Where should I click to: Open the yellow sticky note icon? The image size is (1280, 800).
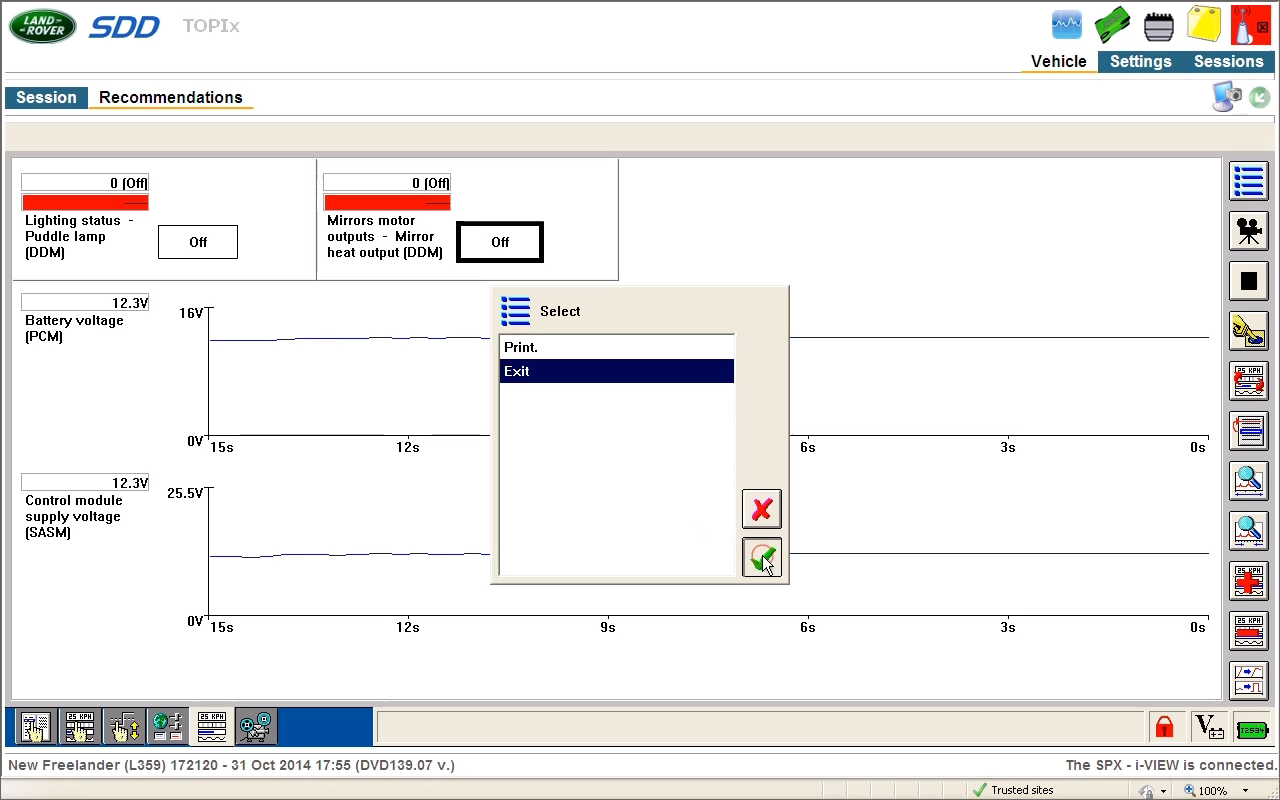click(1204, 24)
